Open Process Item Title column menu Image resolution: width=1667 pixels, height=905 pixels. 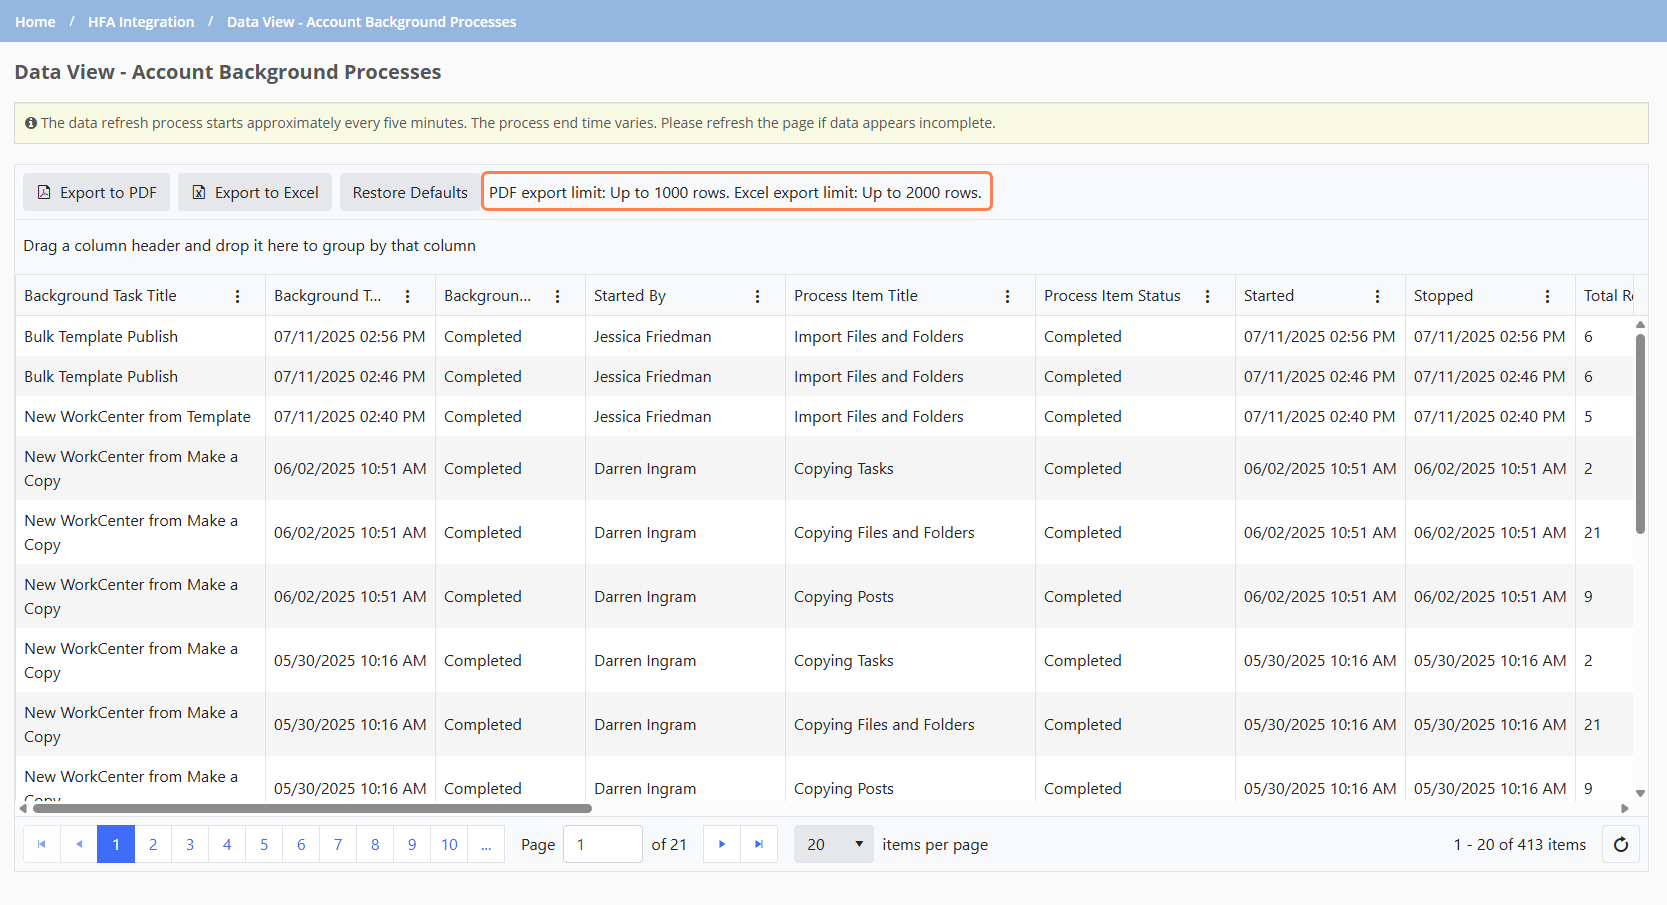click(x=1007, y=296)
